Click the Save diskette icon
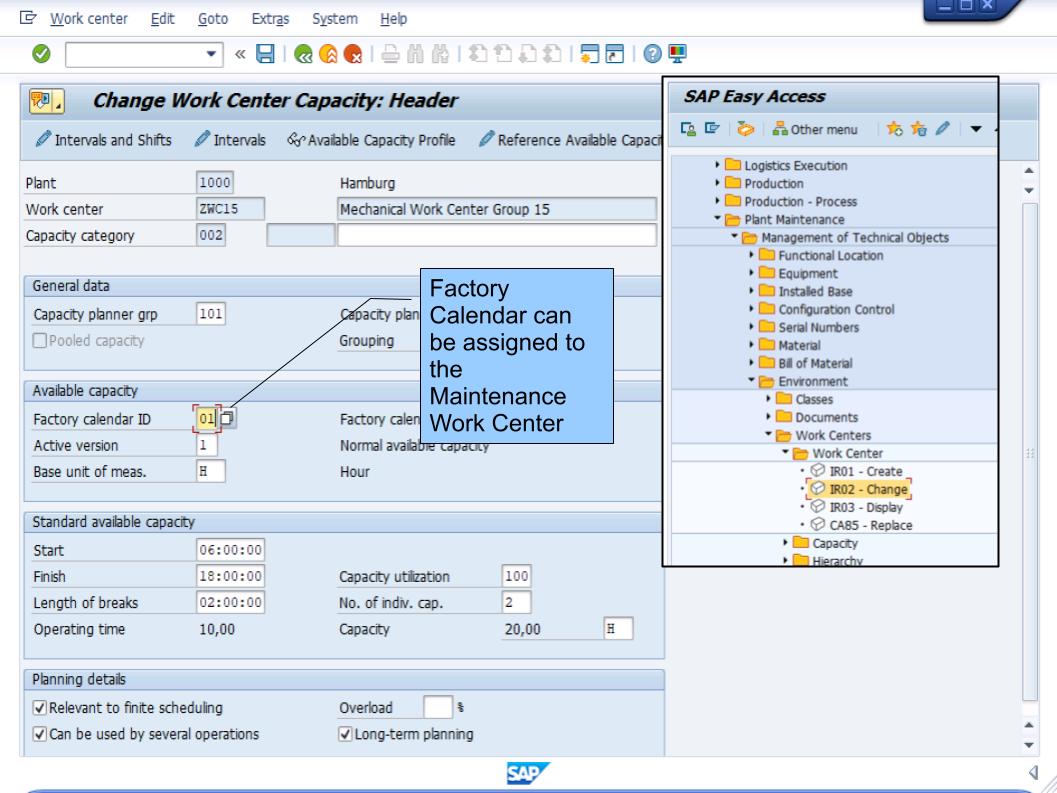1057x793 pixels. pyautogui.click(x=266, y=53)
